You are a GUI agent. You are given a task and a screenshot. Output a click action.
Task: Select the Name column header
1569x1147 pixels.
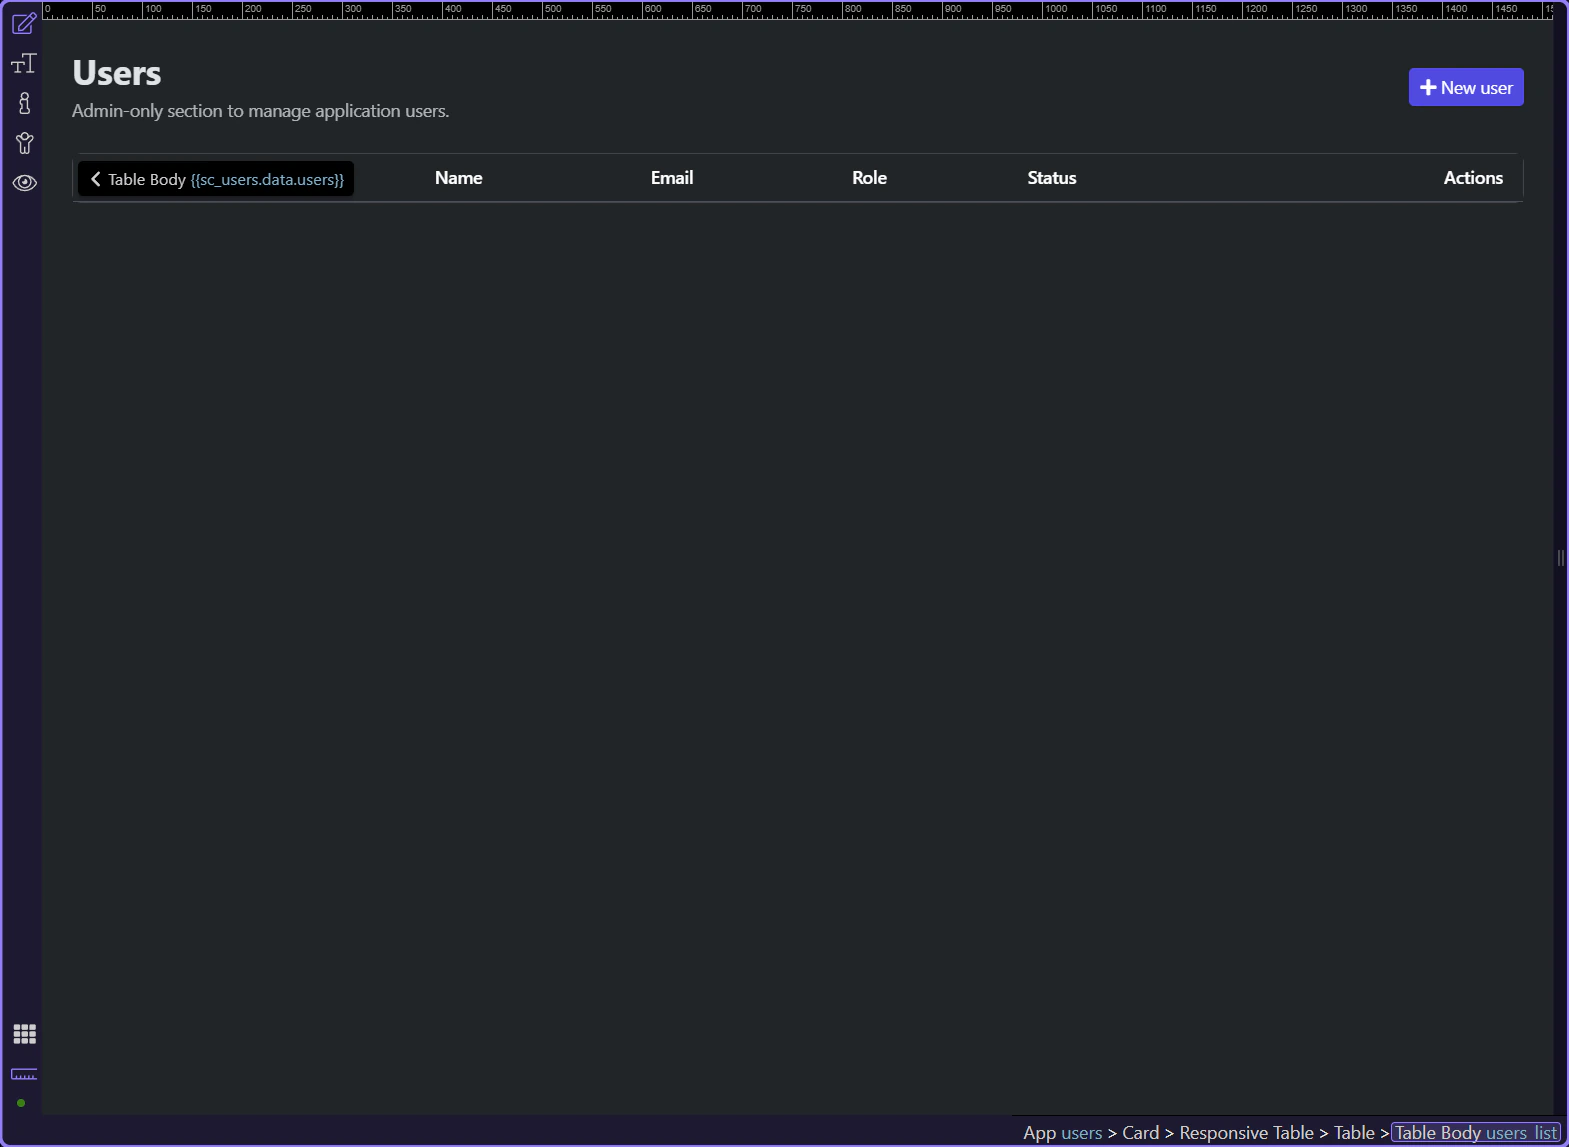[x=458, y=178]
